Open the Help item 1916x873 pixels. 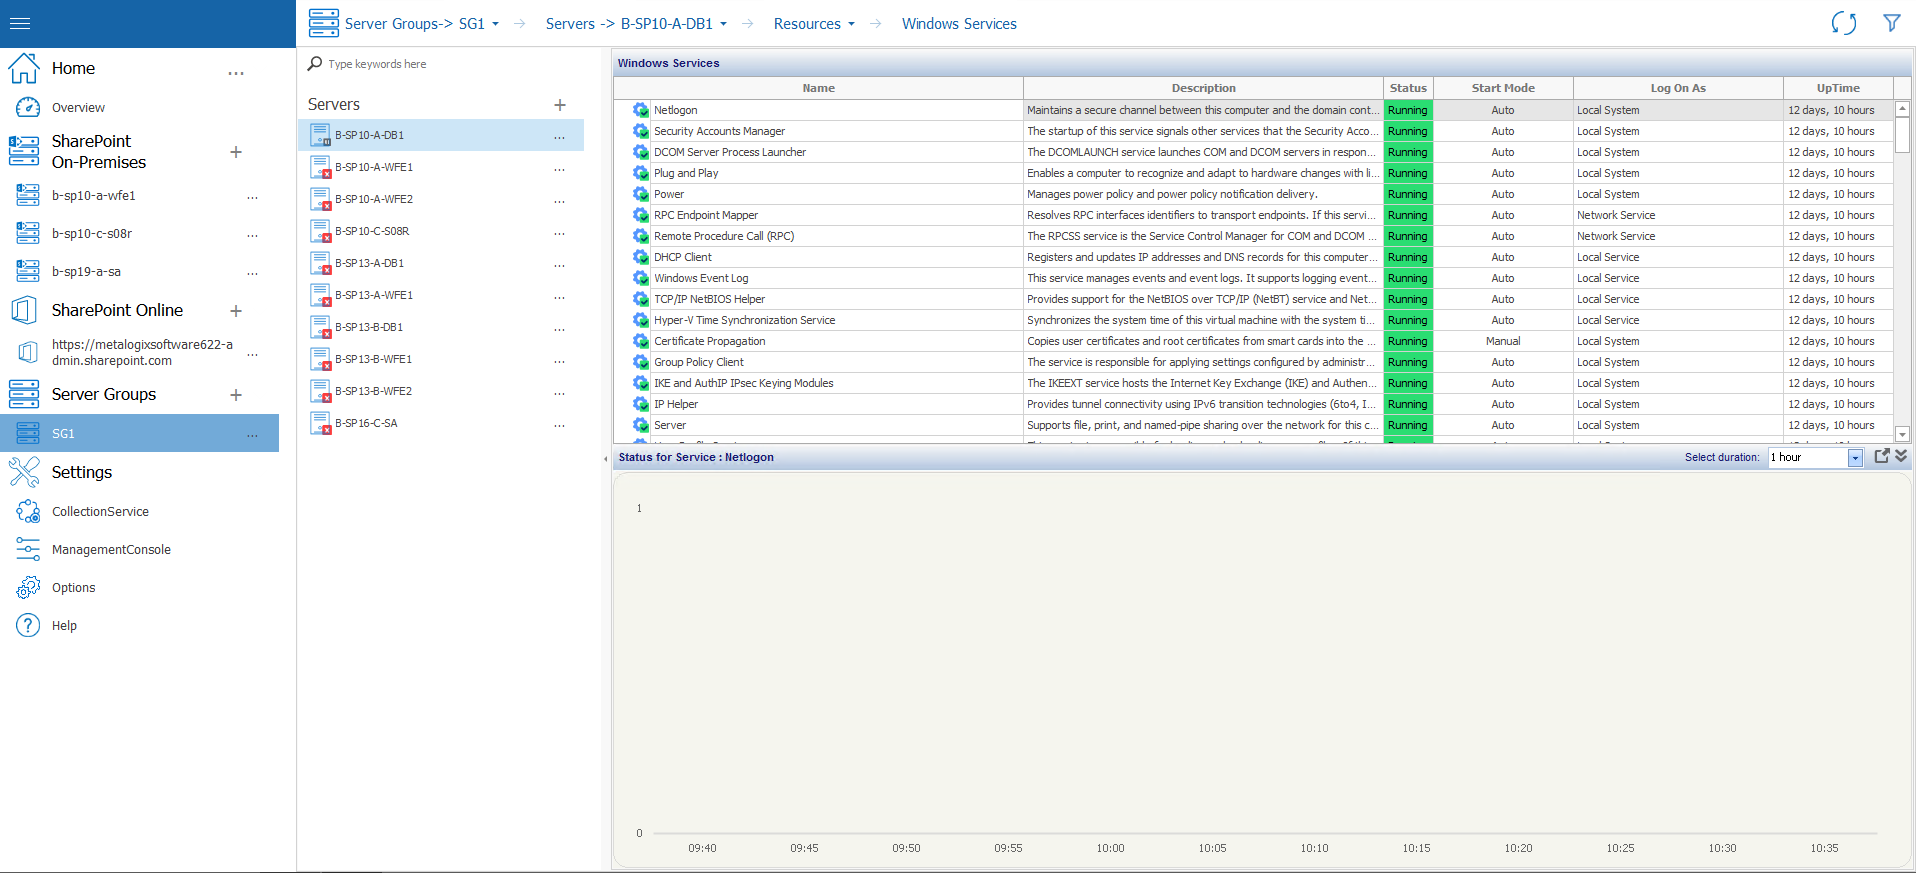click(64, 625)
